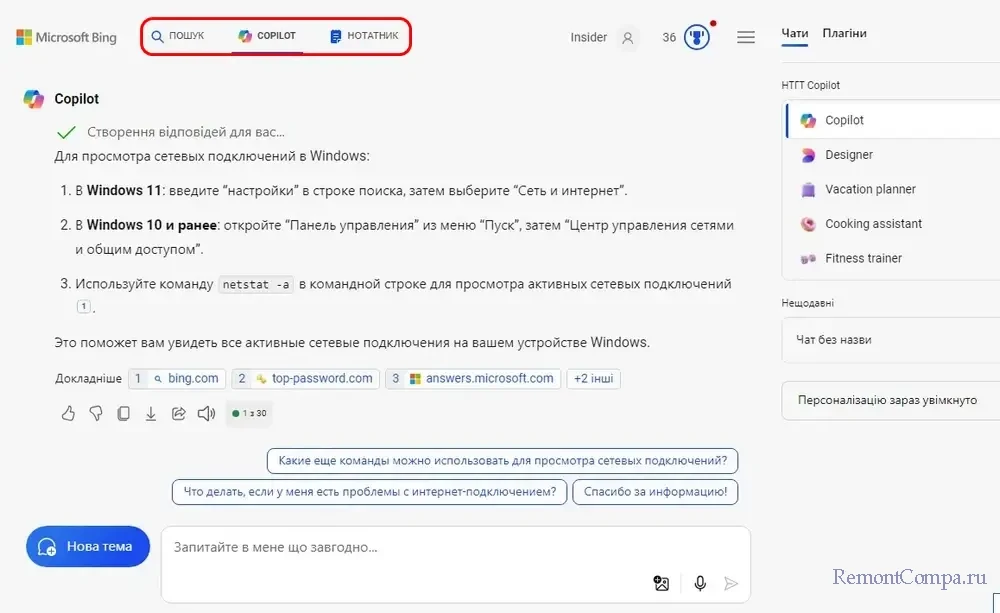
Task: Switch to the Плагіни tab
Action: click(844, 33)
